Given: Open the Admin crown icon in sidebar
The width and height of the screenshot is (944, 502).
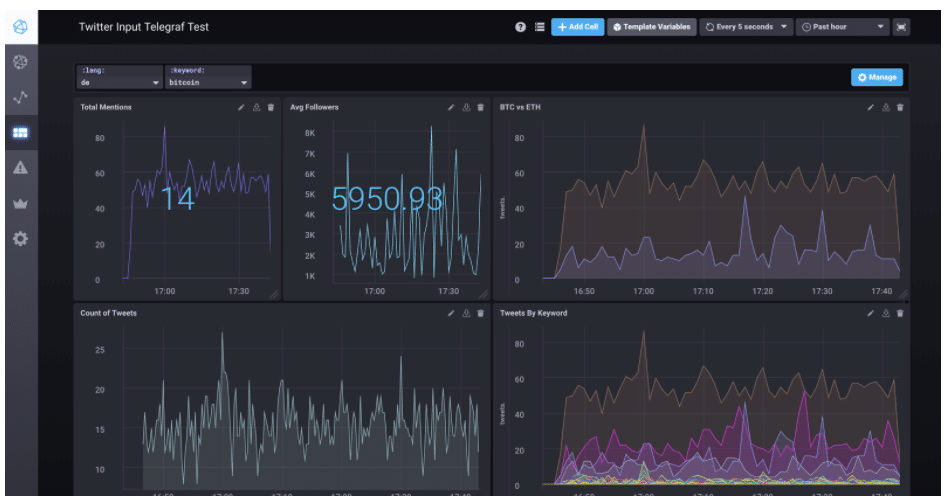Looking at the screenshot, I should tap(20, 203).
